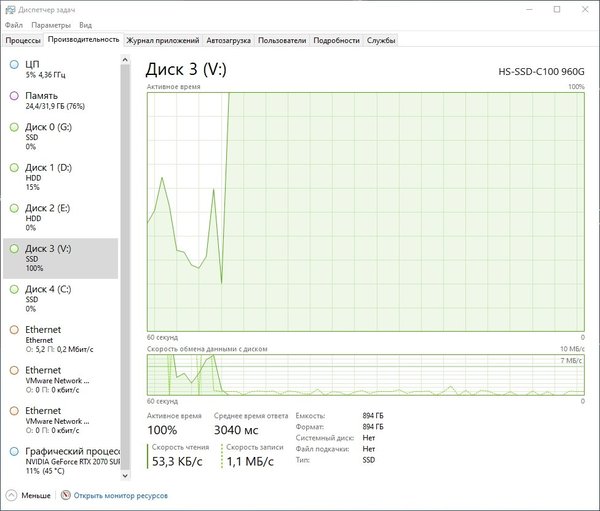Click the sidebar vertical scrollbar
This screenshot has height=511, width=600.
click(125, 200)
